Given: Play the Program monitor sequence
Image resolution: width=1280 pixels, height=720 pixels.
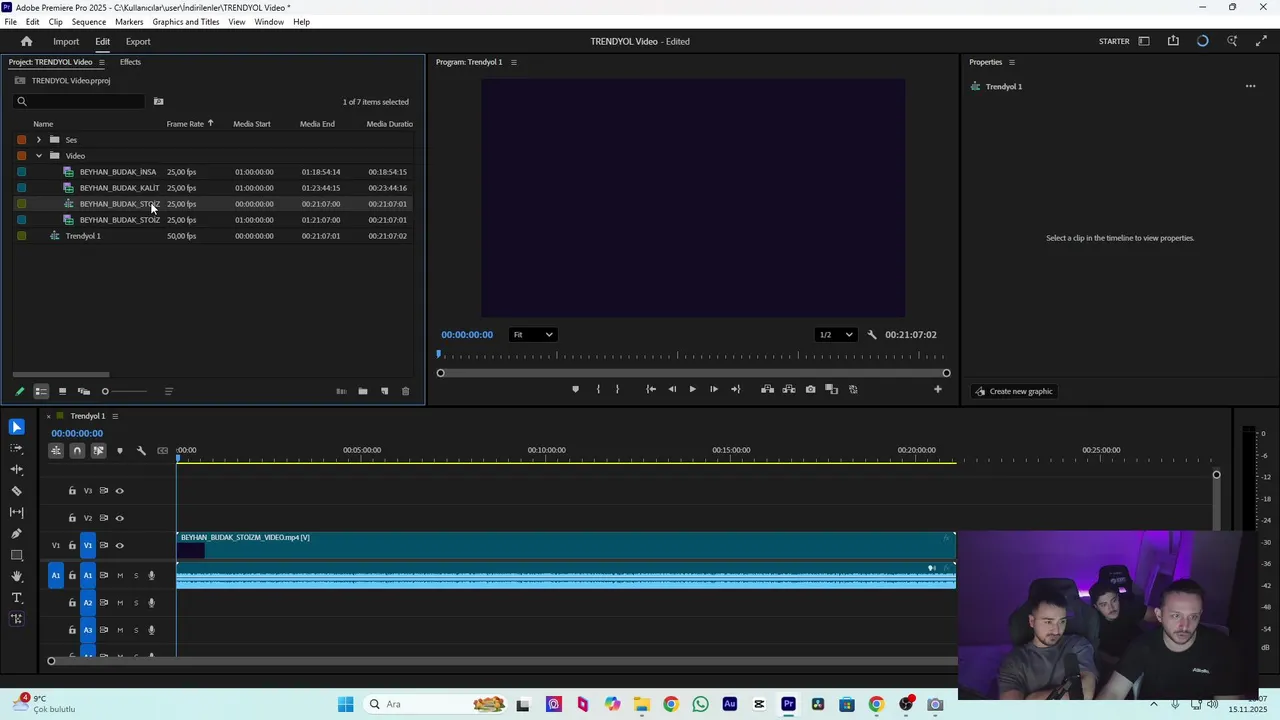Looking at the screenshot, I should [x=692, y=389].
